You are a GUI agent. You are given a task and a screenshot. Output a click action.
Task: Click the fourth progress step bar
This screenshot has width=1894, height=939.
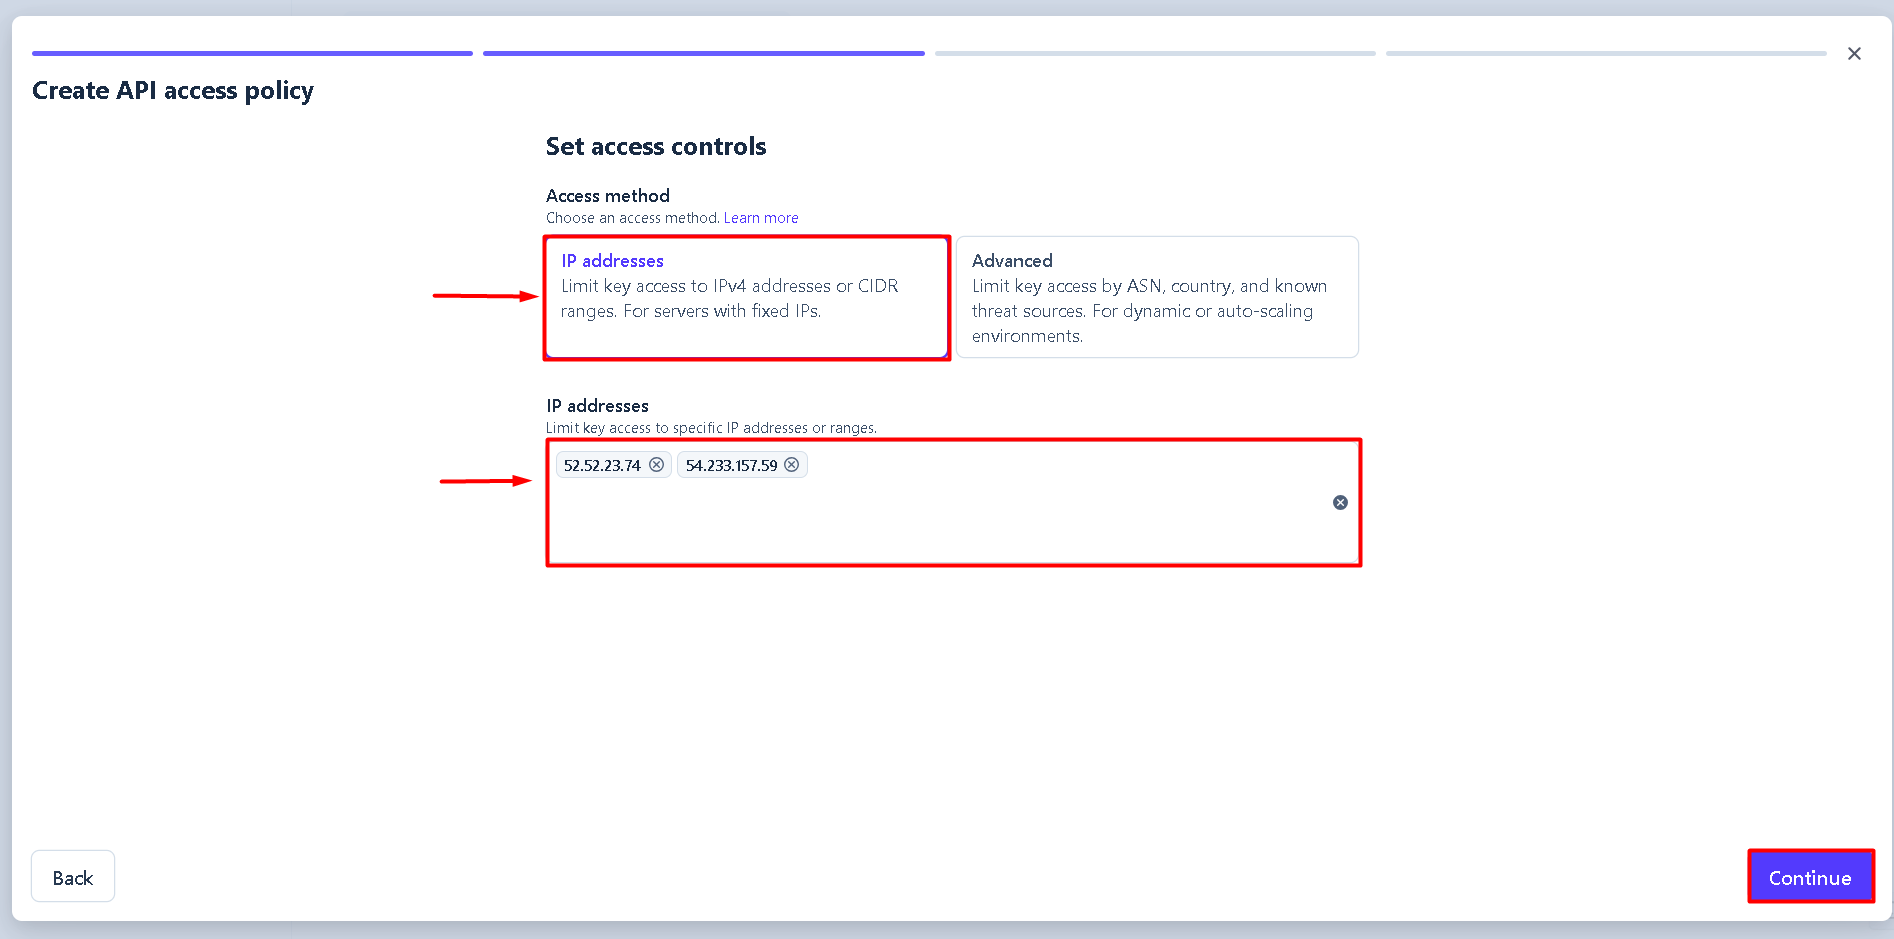(x=1606, y=53)
